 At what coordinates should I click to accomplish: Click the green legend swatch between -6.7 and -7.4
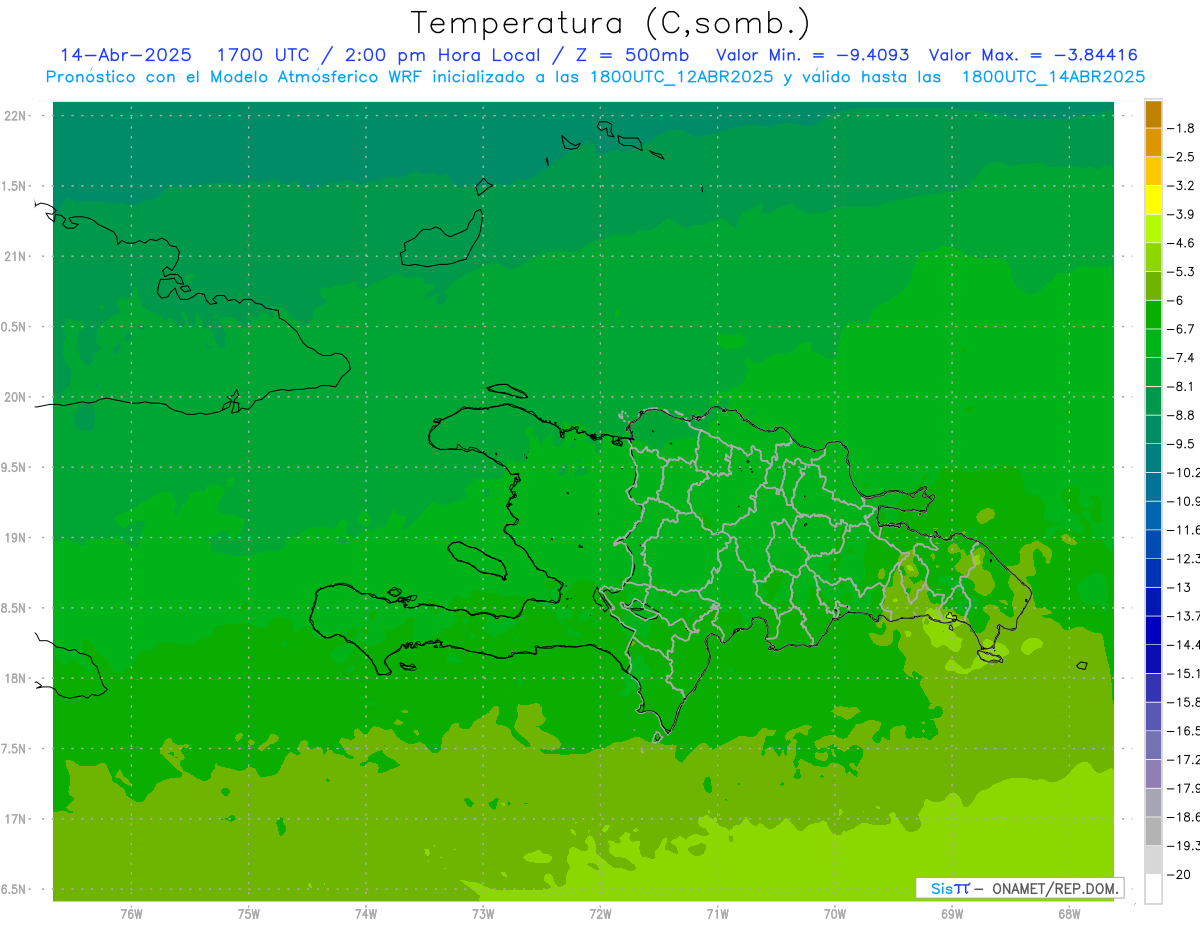pos(1153,343)
